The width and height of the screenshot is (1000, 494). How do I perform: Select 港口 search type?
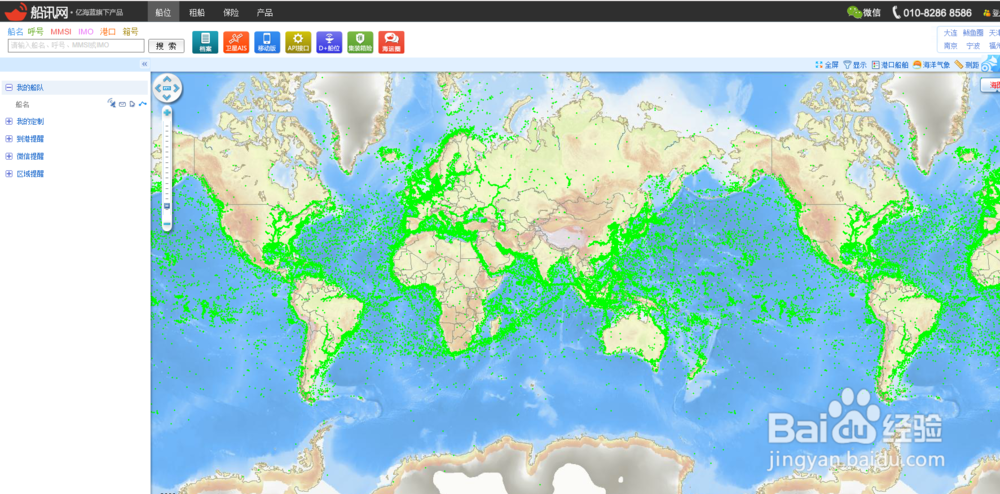108,31
